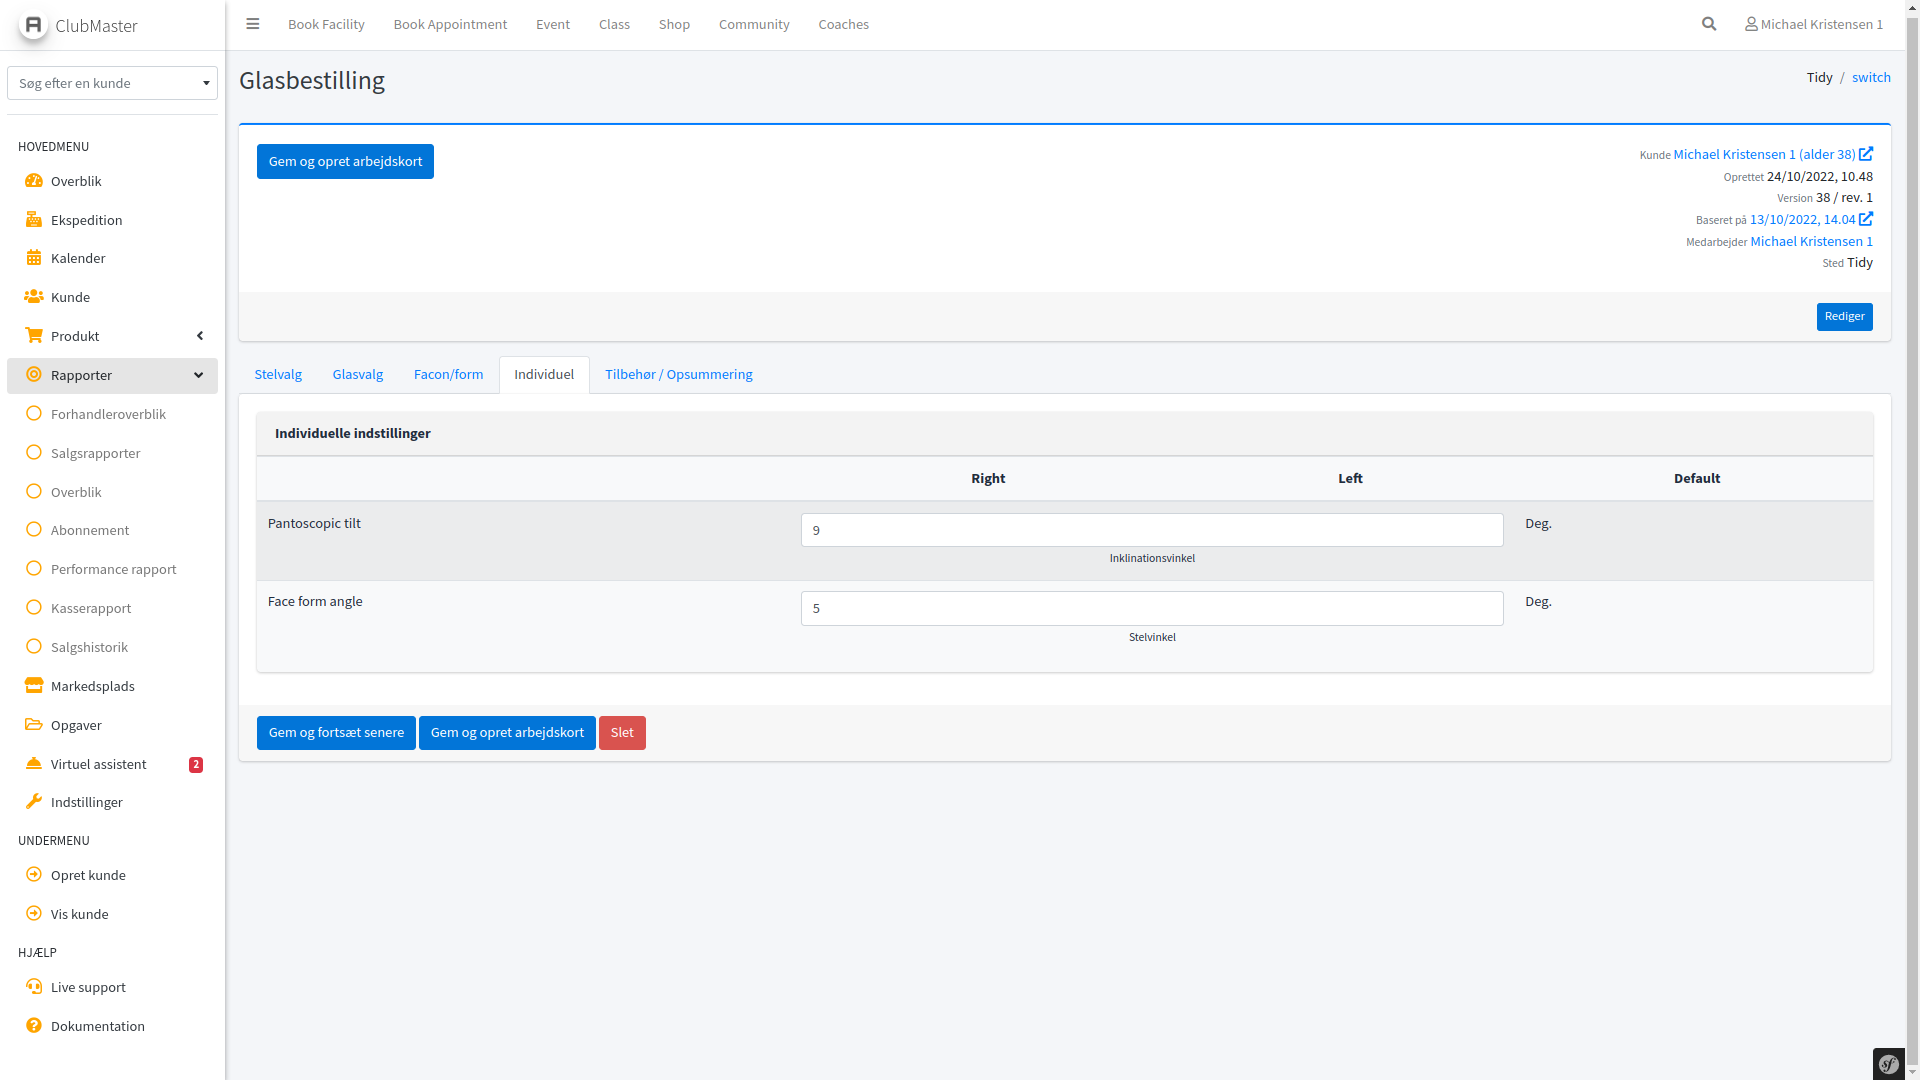Open Live support headset icon
The height and width of the screenshot is (1080, 1920).
(x=34, y=987)
